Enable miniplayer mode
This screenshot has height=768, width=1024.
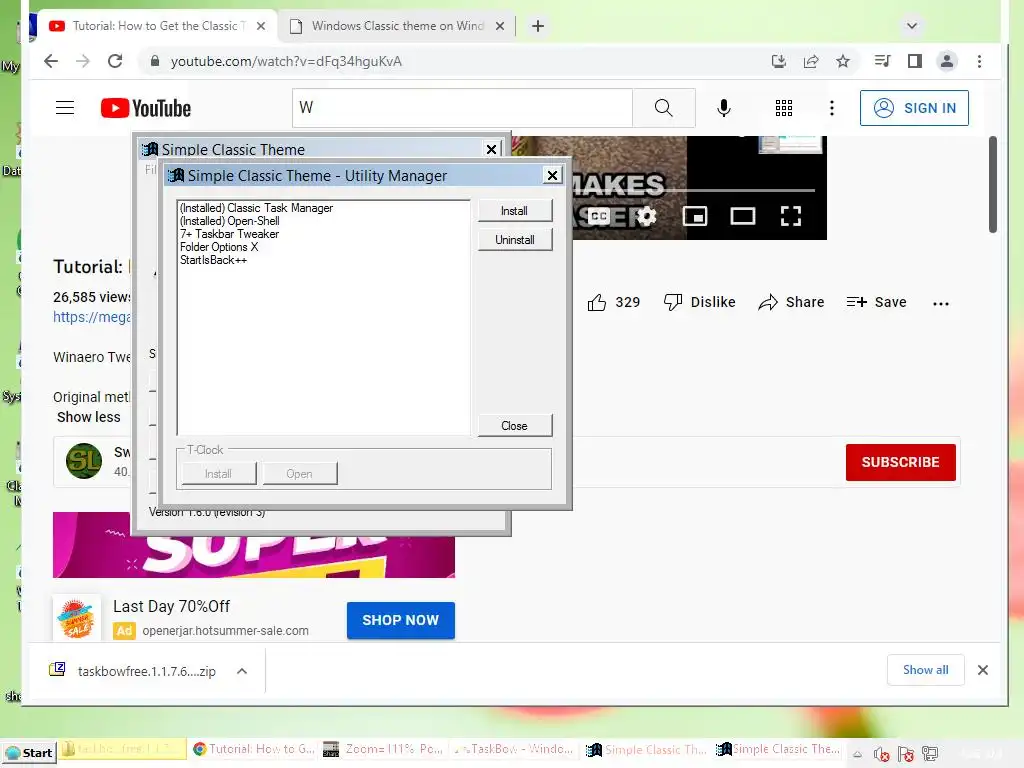[x=695, y=216]
